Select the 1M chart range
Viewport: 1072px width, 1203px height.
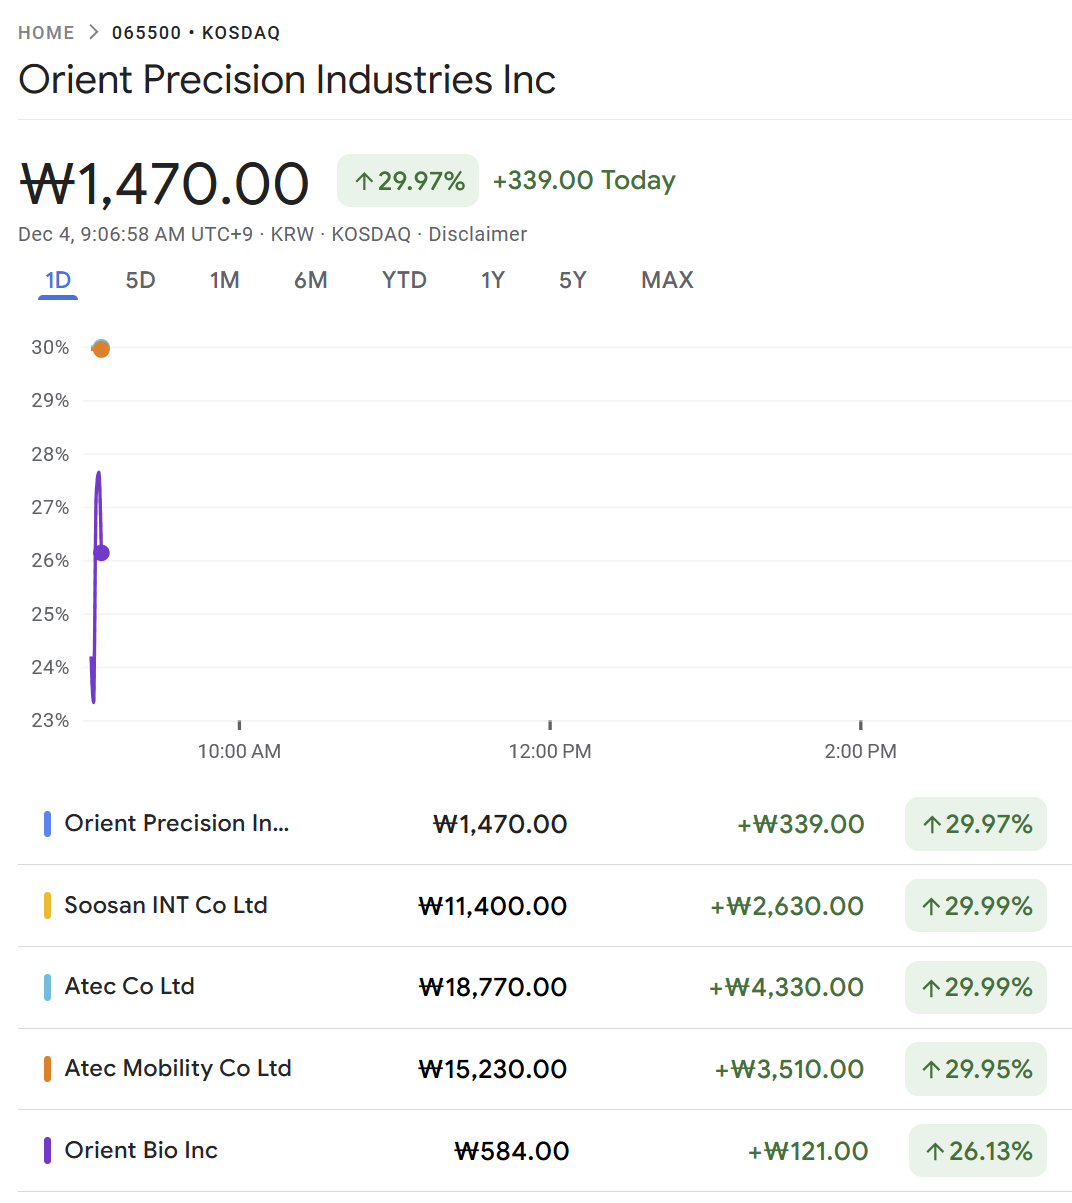(x=224, y=280)
